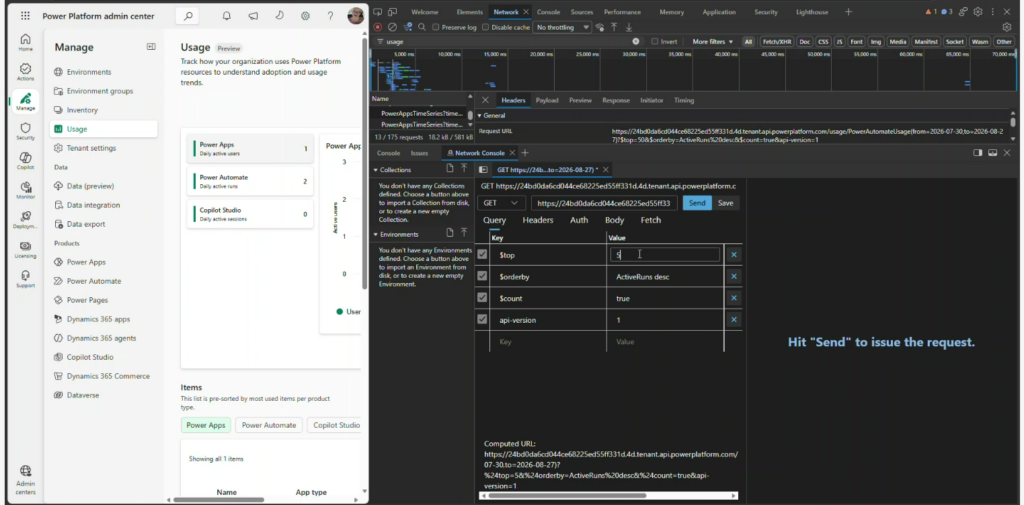Switch to the Elements DevTools tab
Image resolution: width=1024 pixels, height=505 pixels.
pos(470,12)
